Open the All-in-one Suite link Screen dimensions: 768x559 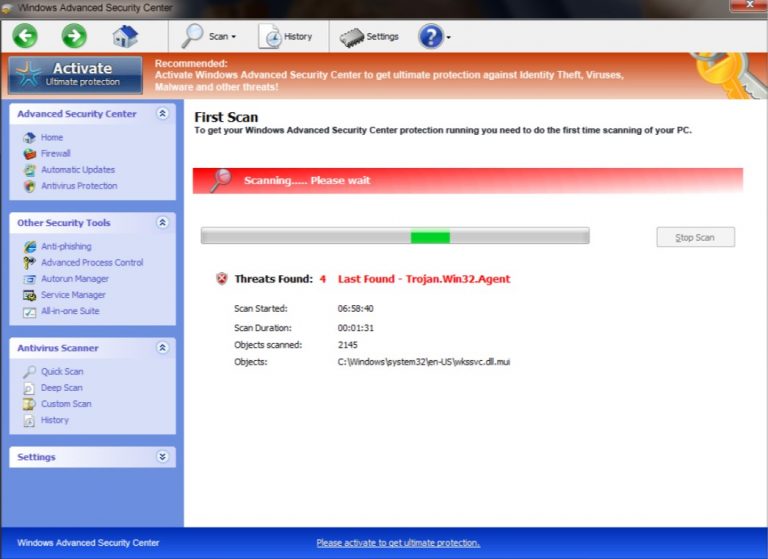point(70,311)
